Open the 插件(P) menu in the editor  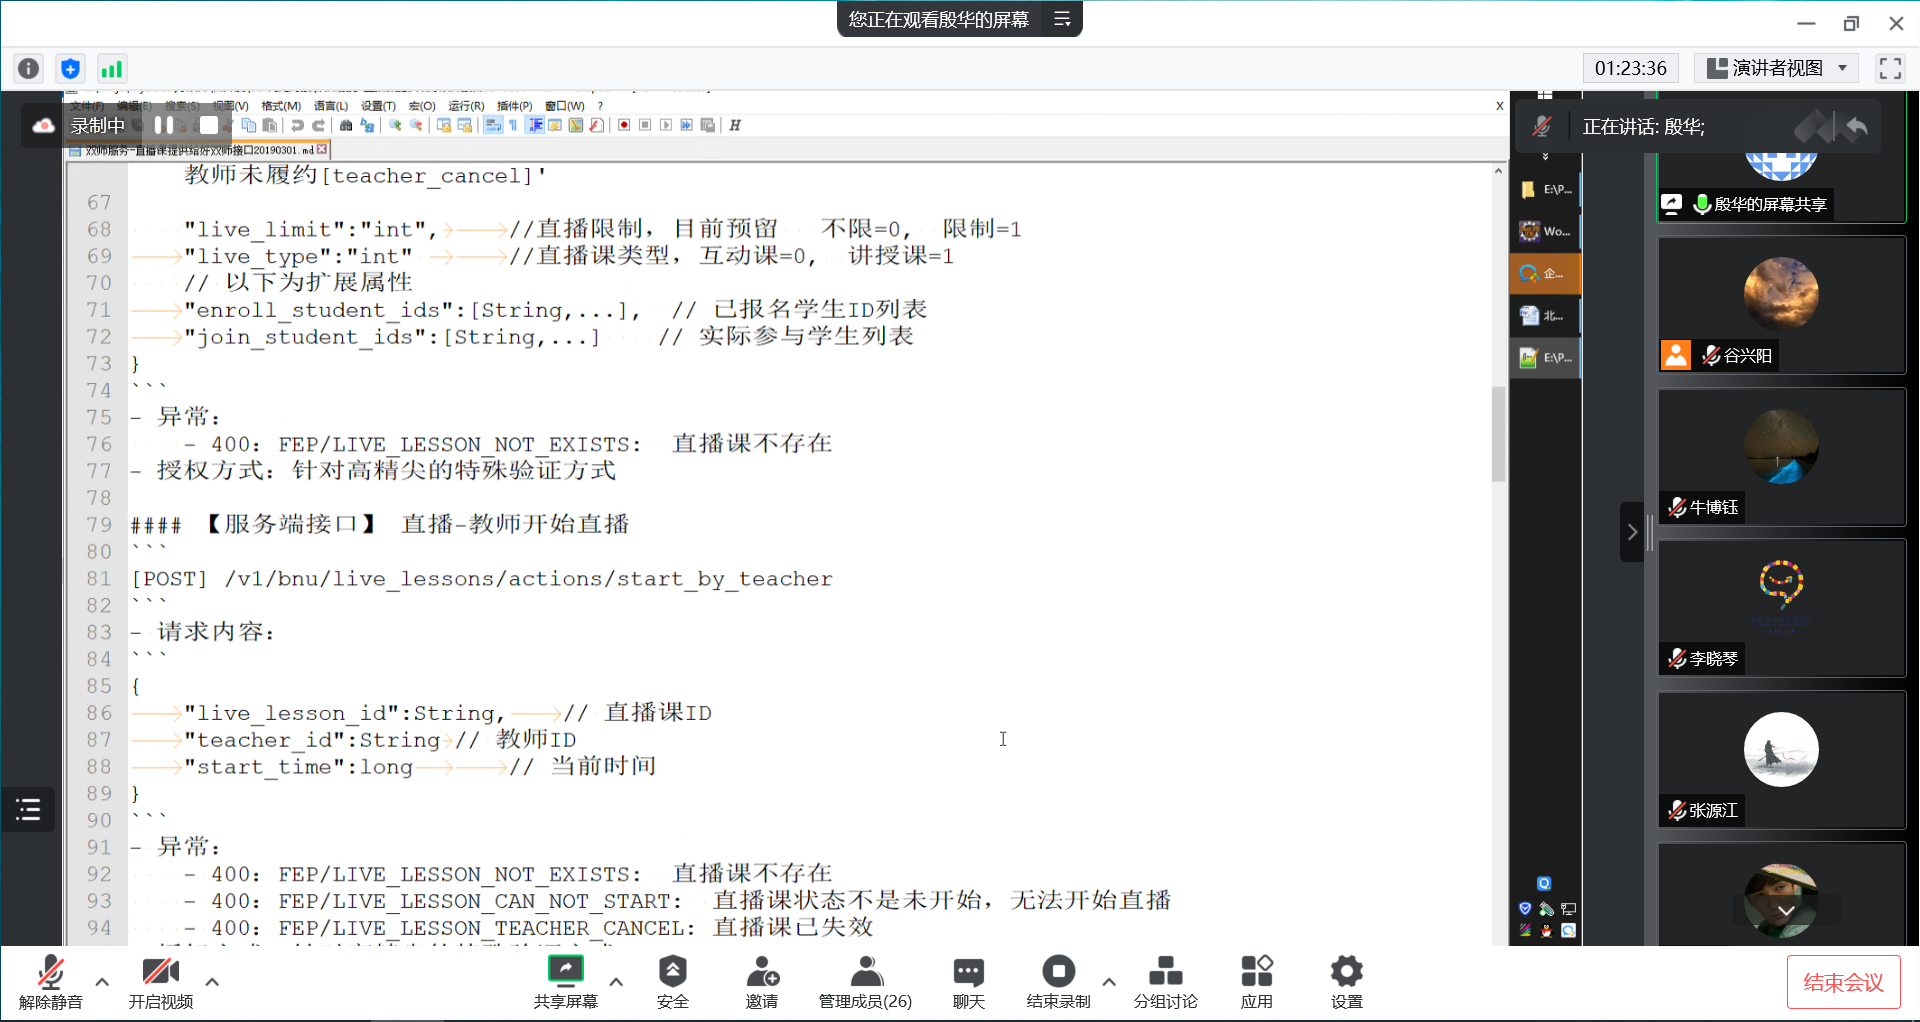[515, 106]
